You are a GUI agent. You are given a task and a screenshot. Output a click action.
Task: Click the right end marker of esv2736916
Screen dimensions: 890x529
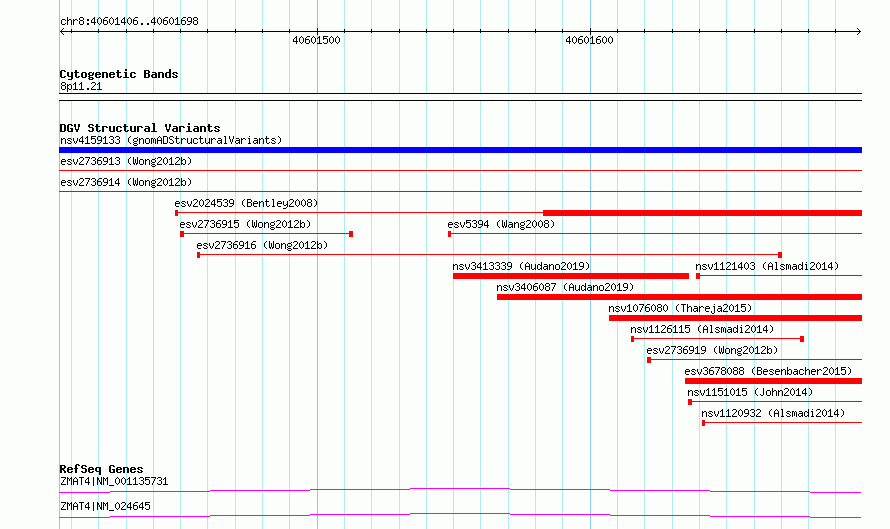coord(780,255)
